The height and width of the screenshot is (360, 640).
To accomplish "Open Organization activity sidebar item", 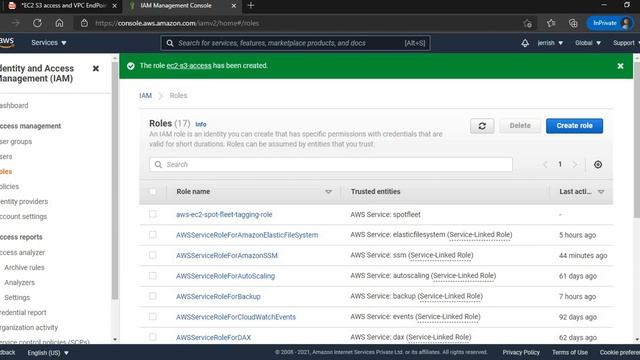I will pyautogui.click(x=29, y=327).
